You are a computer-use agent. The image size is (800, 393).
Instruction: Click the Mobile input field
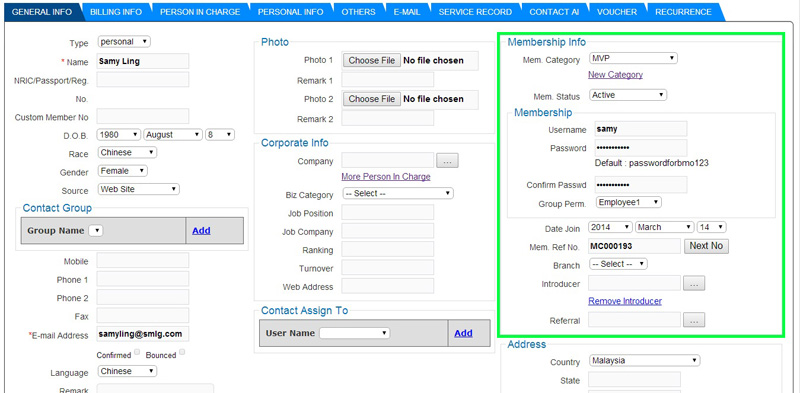point(143,261)
